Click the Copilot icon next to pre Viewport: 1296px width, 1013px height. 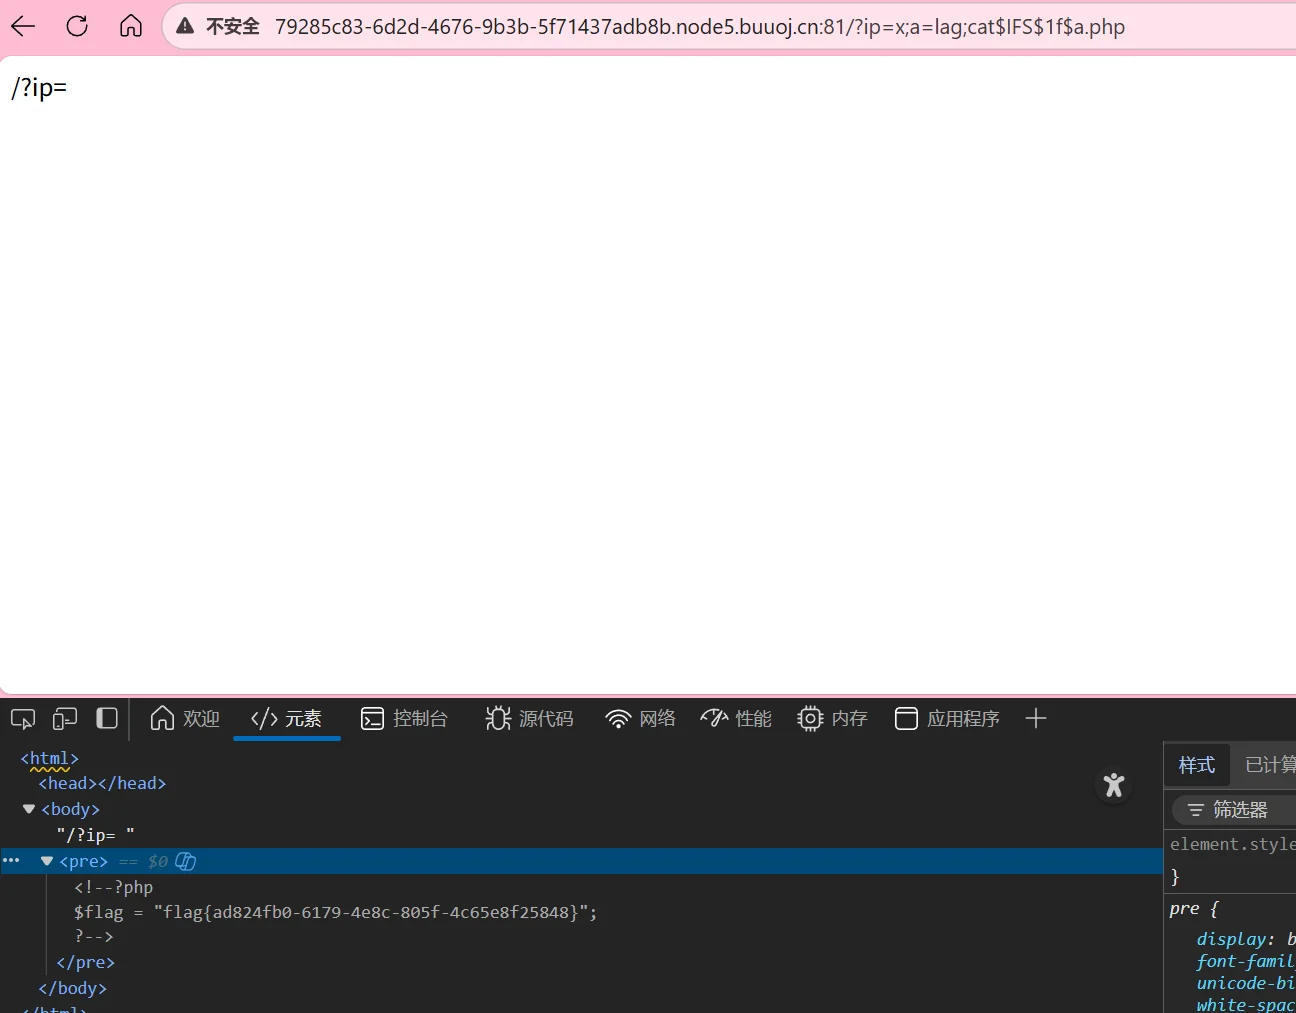(x=186, y=861)
